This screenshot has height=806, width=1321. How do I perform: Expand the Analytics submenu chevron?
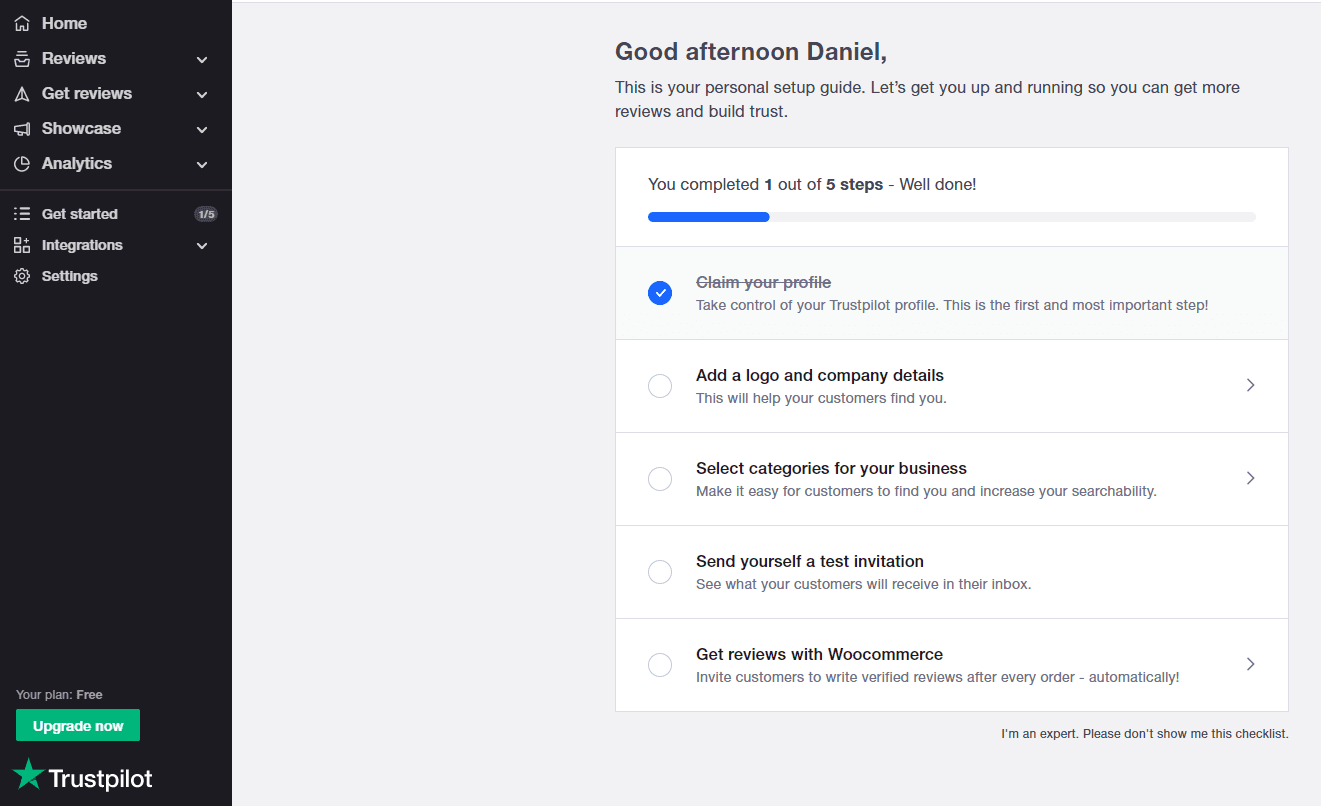[x=202, y=165]
